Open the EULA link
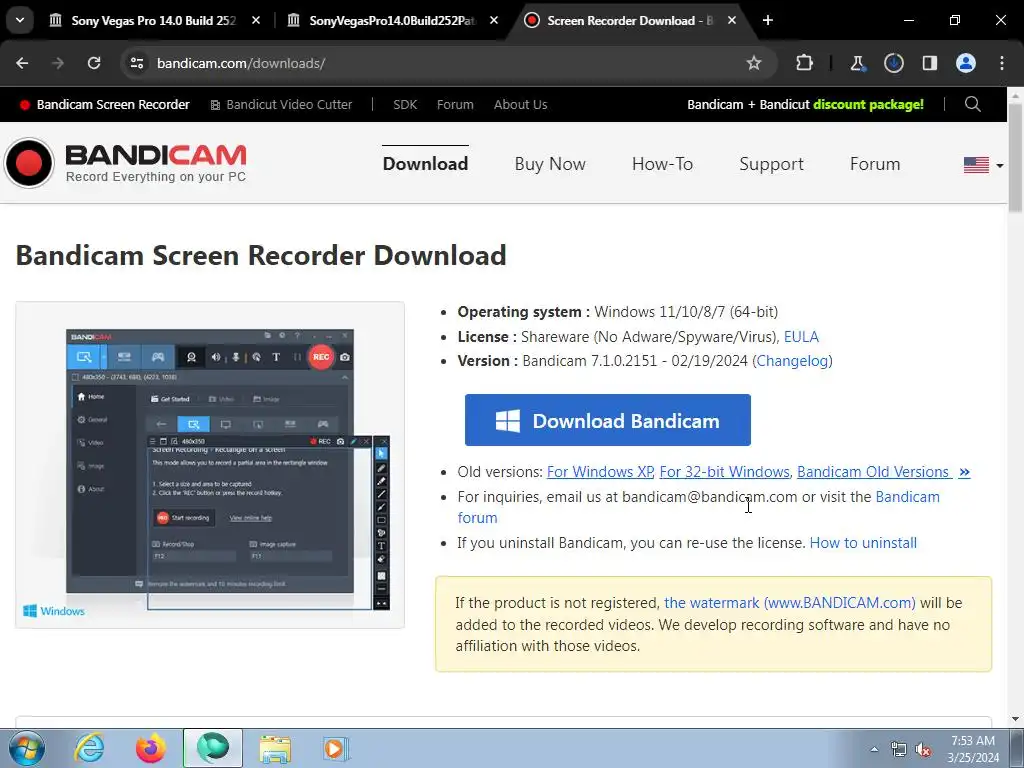The width and height of the screenshot is (1024, 768). (x=801, y=337)
